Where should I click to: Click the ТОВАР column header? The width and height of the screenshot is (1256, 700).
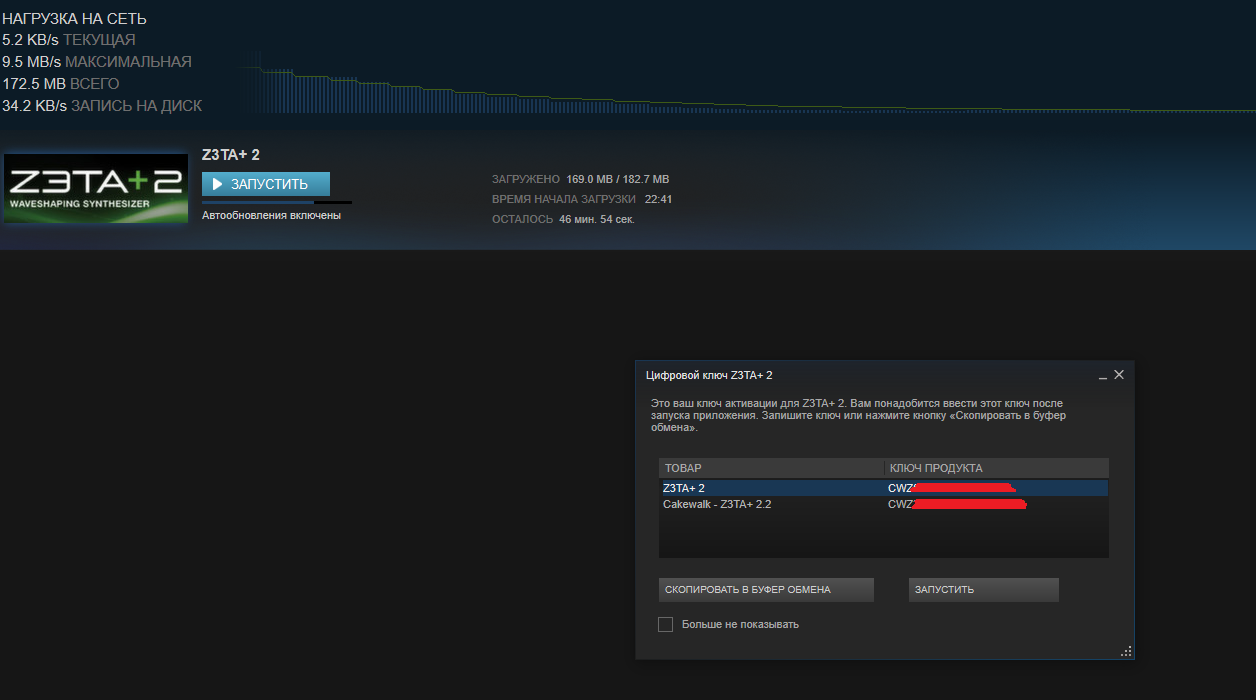point(771,468)
